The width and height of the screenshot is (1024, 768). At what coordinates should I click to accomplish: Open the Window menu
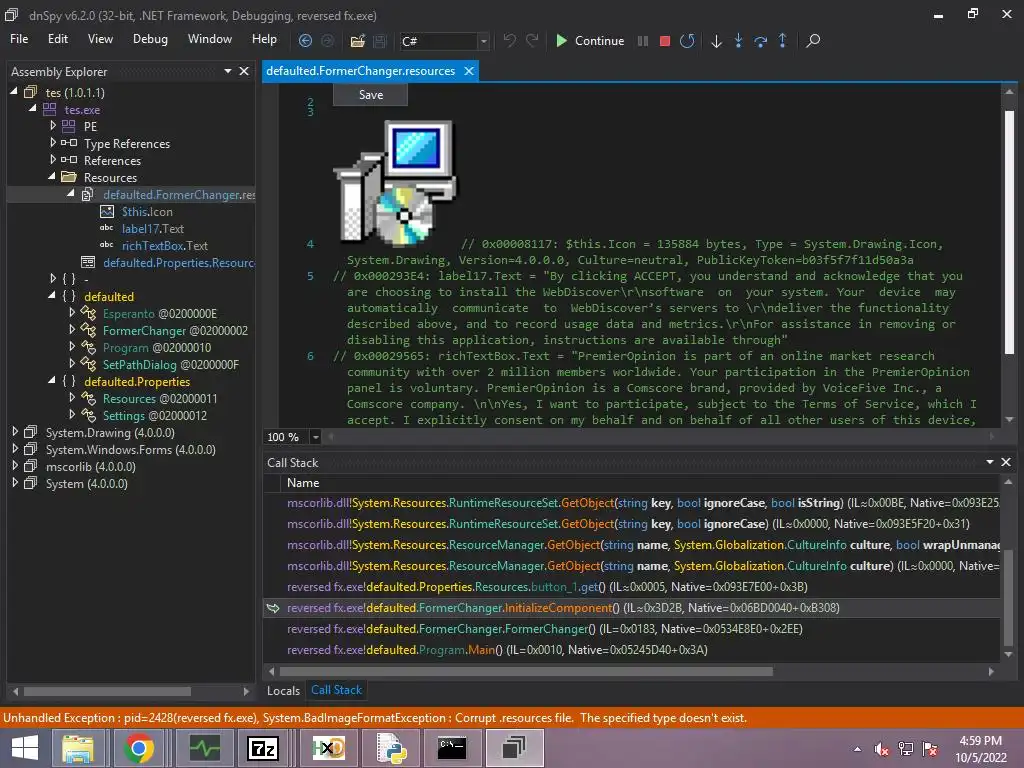(210, 39)
